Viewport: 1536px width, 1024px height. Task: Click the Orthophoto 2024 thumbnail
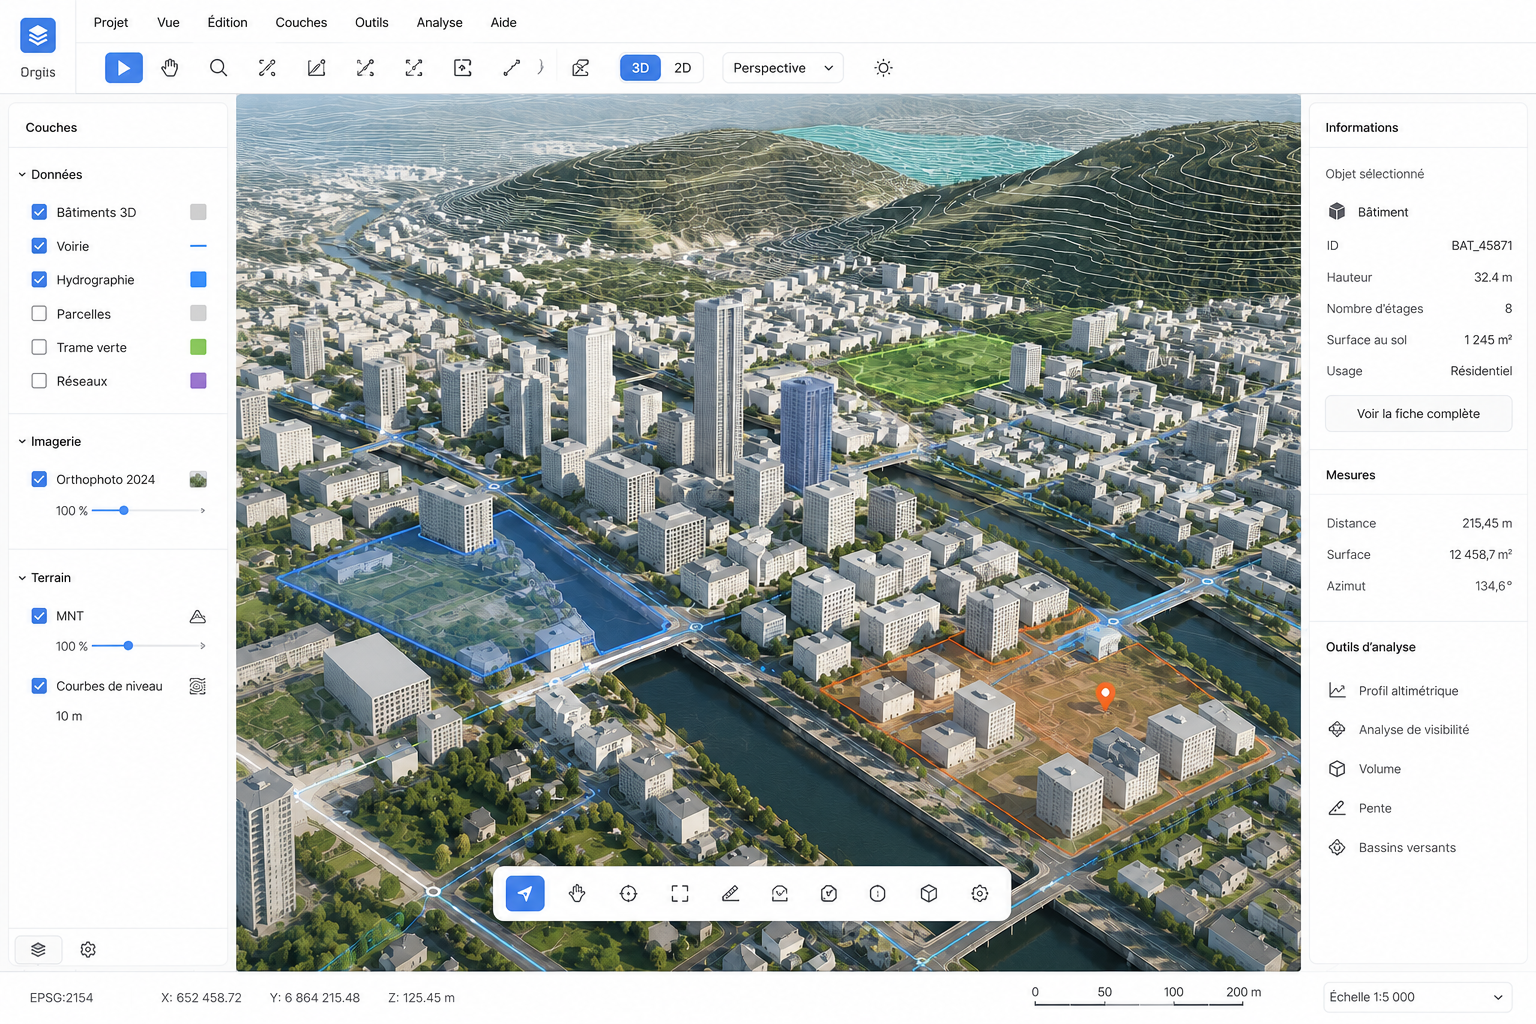tap(198, 479)
